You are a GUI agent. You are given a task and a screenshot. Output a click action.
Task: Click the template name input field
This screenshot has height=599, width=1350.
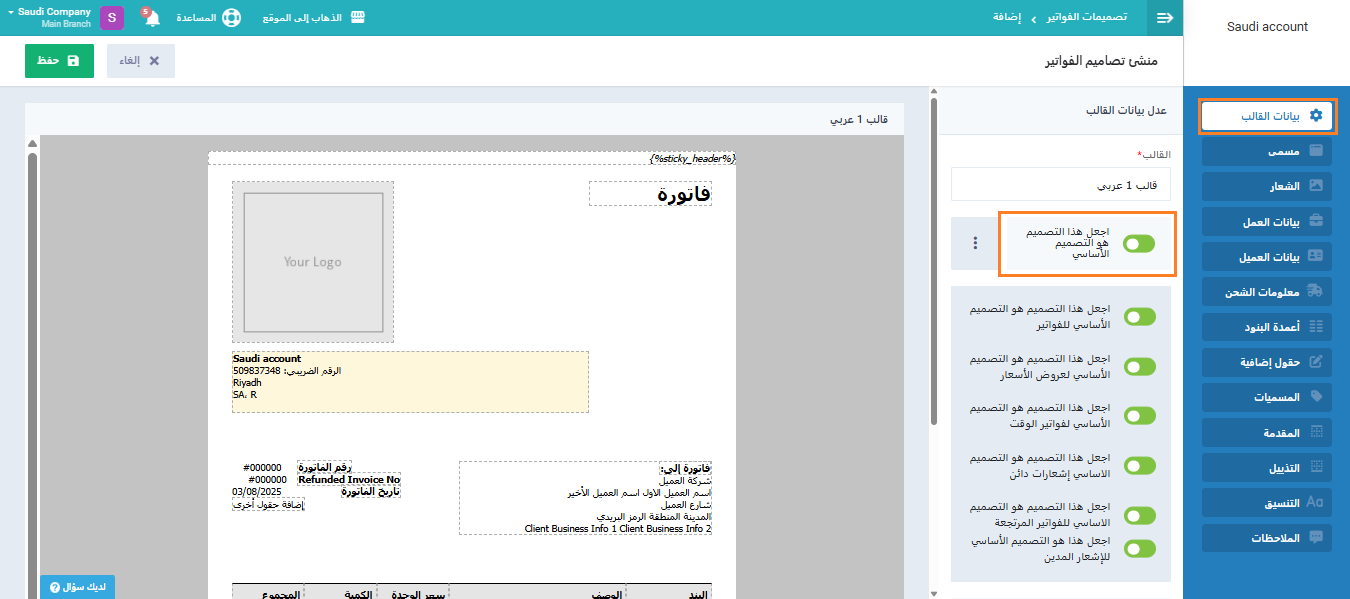coord(1060,185)
